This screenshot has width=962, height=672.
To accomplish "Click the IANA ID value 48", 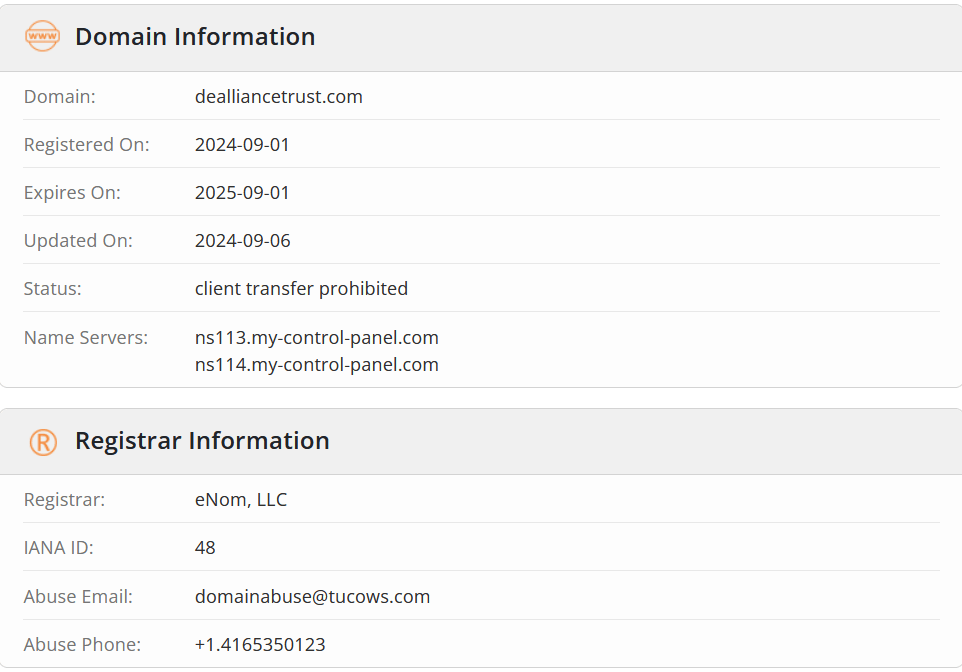I will click(205, 547).
